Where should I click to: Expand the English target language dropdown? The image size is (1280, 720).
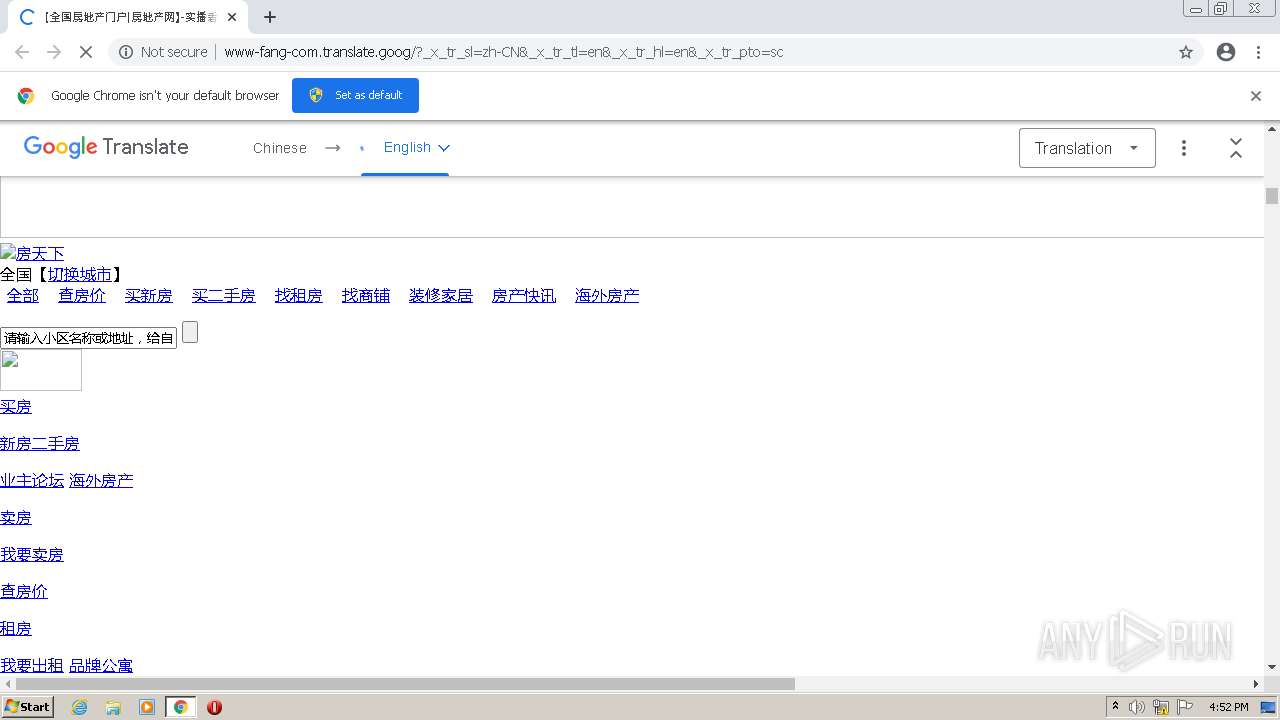[x=417, y=147]
